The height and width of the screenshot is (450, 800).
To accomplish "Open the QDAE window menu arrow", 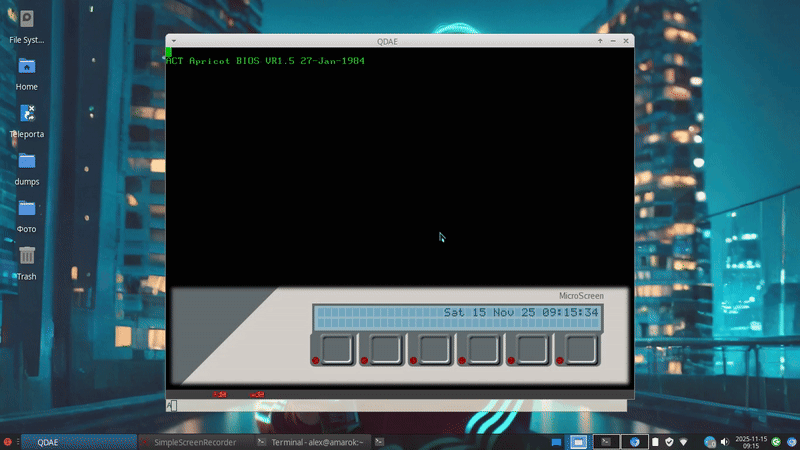I will point(174,41).
